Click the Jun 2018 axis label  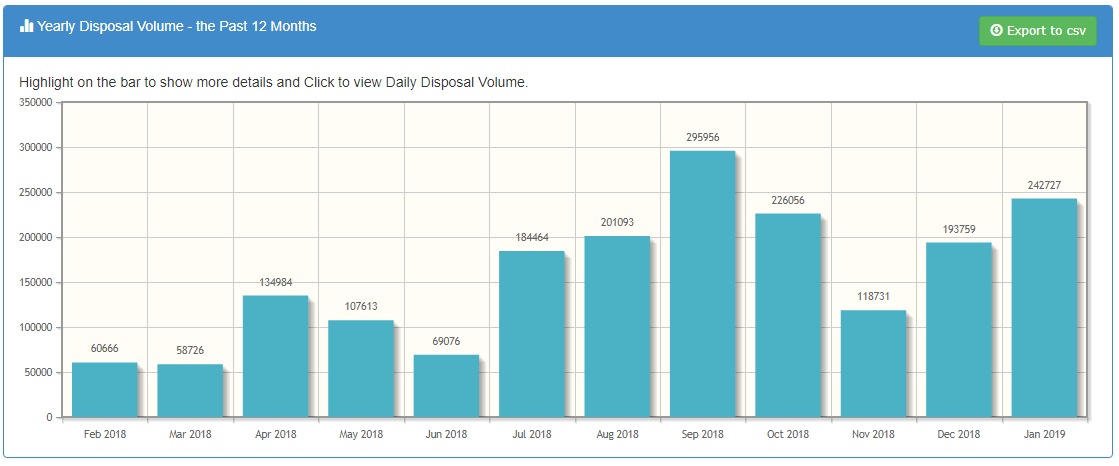click(447, 434)
